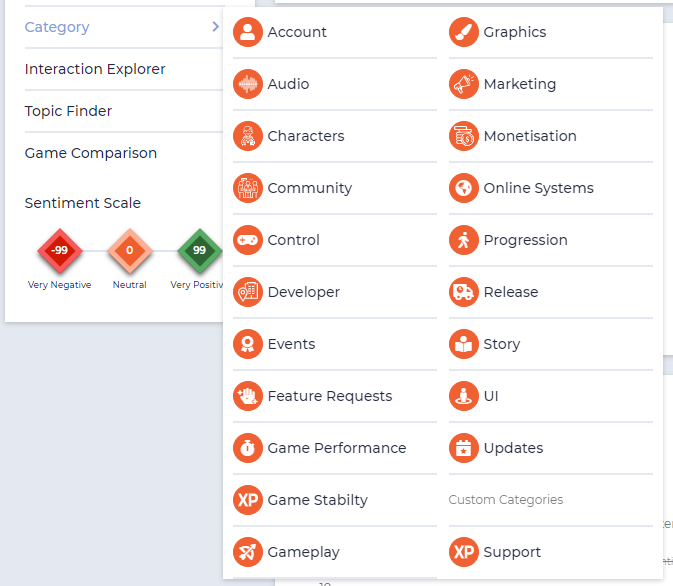Go to Topic Finder

point(124,111)
